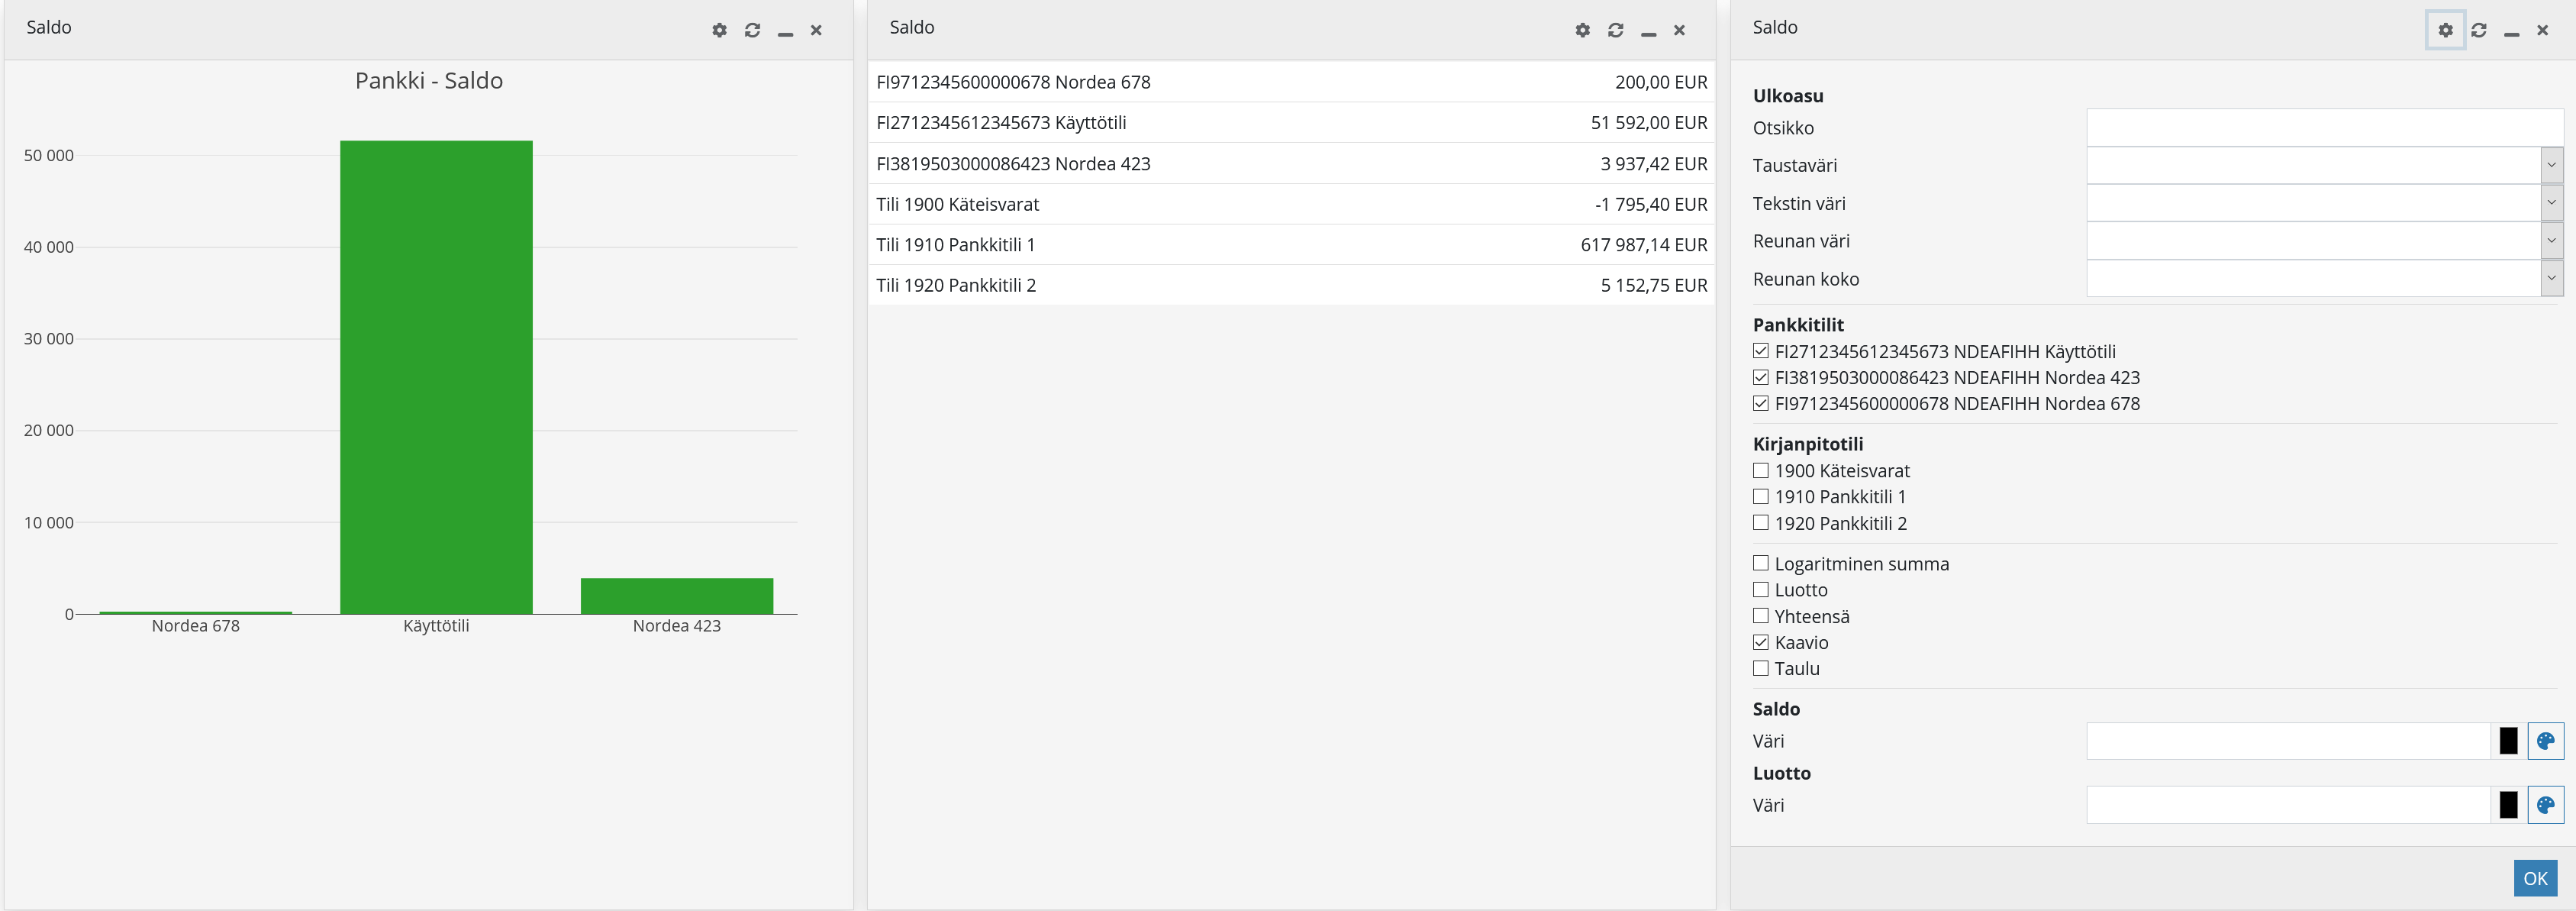Expand the Taustaväri dropdown
This screenshot has width=2576, height=911.
click(x=2551, y=166)
